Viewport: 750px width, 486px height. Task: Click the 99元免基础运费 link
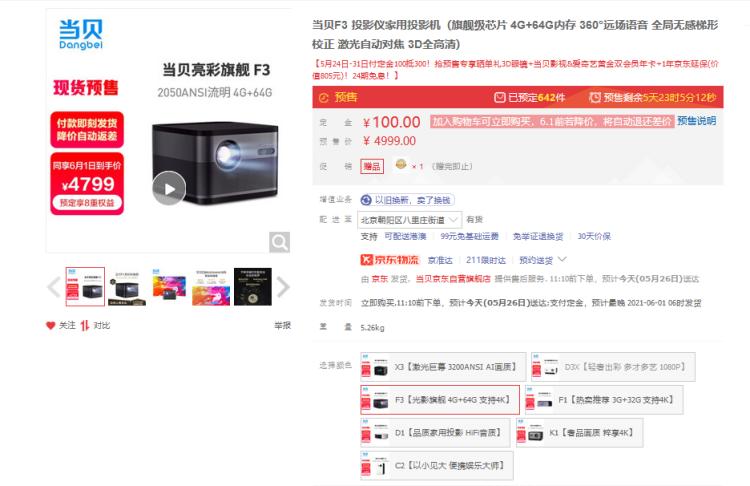[469, 236]
